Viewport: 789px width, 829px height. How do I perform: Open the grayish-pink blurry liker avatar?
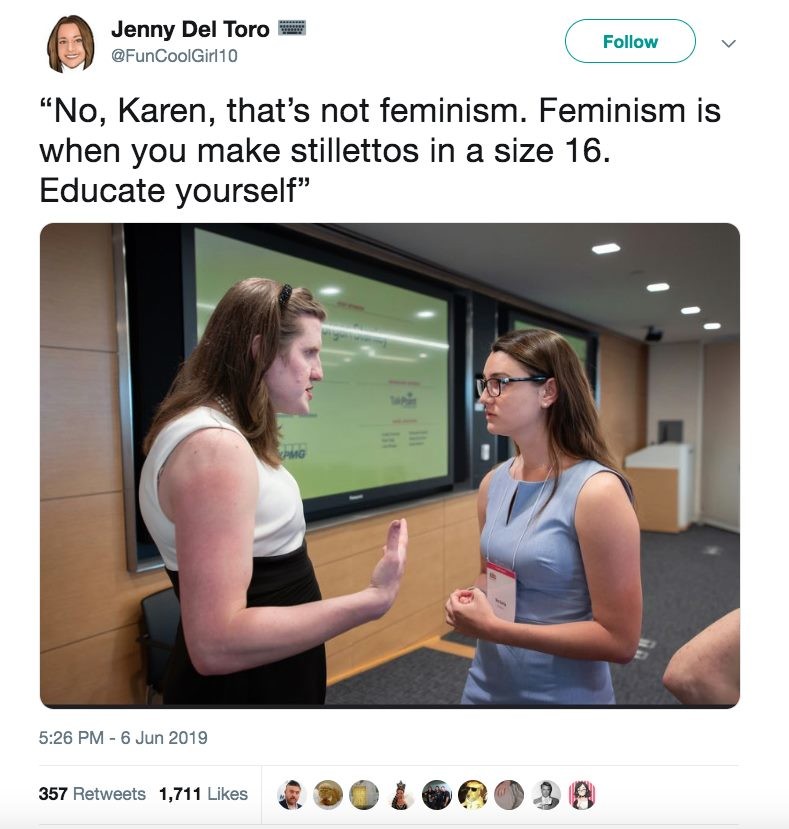pos(509,795)
